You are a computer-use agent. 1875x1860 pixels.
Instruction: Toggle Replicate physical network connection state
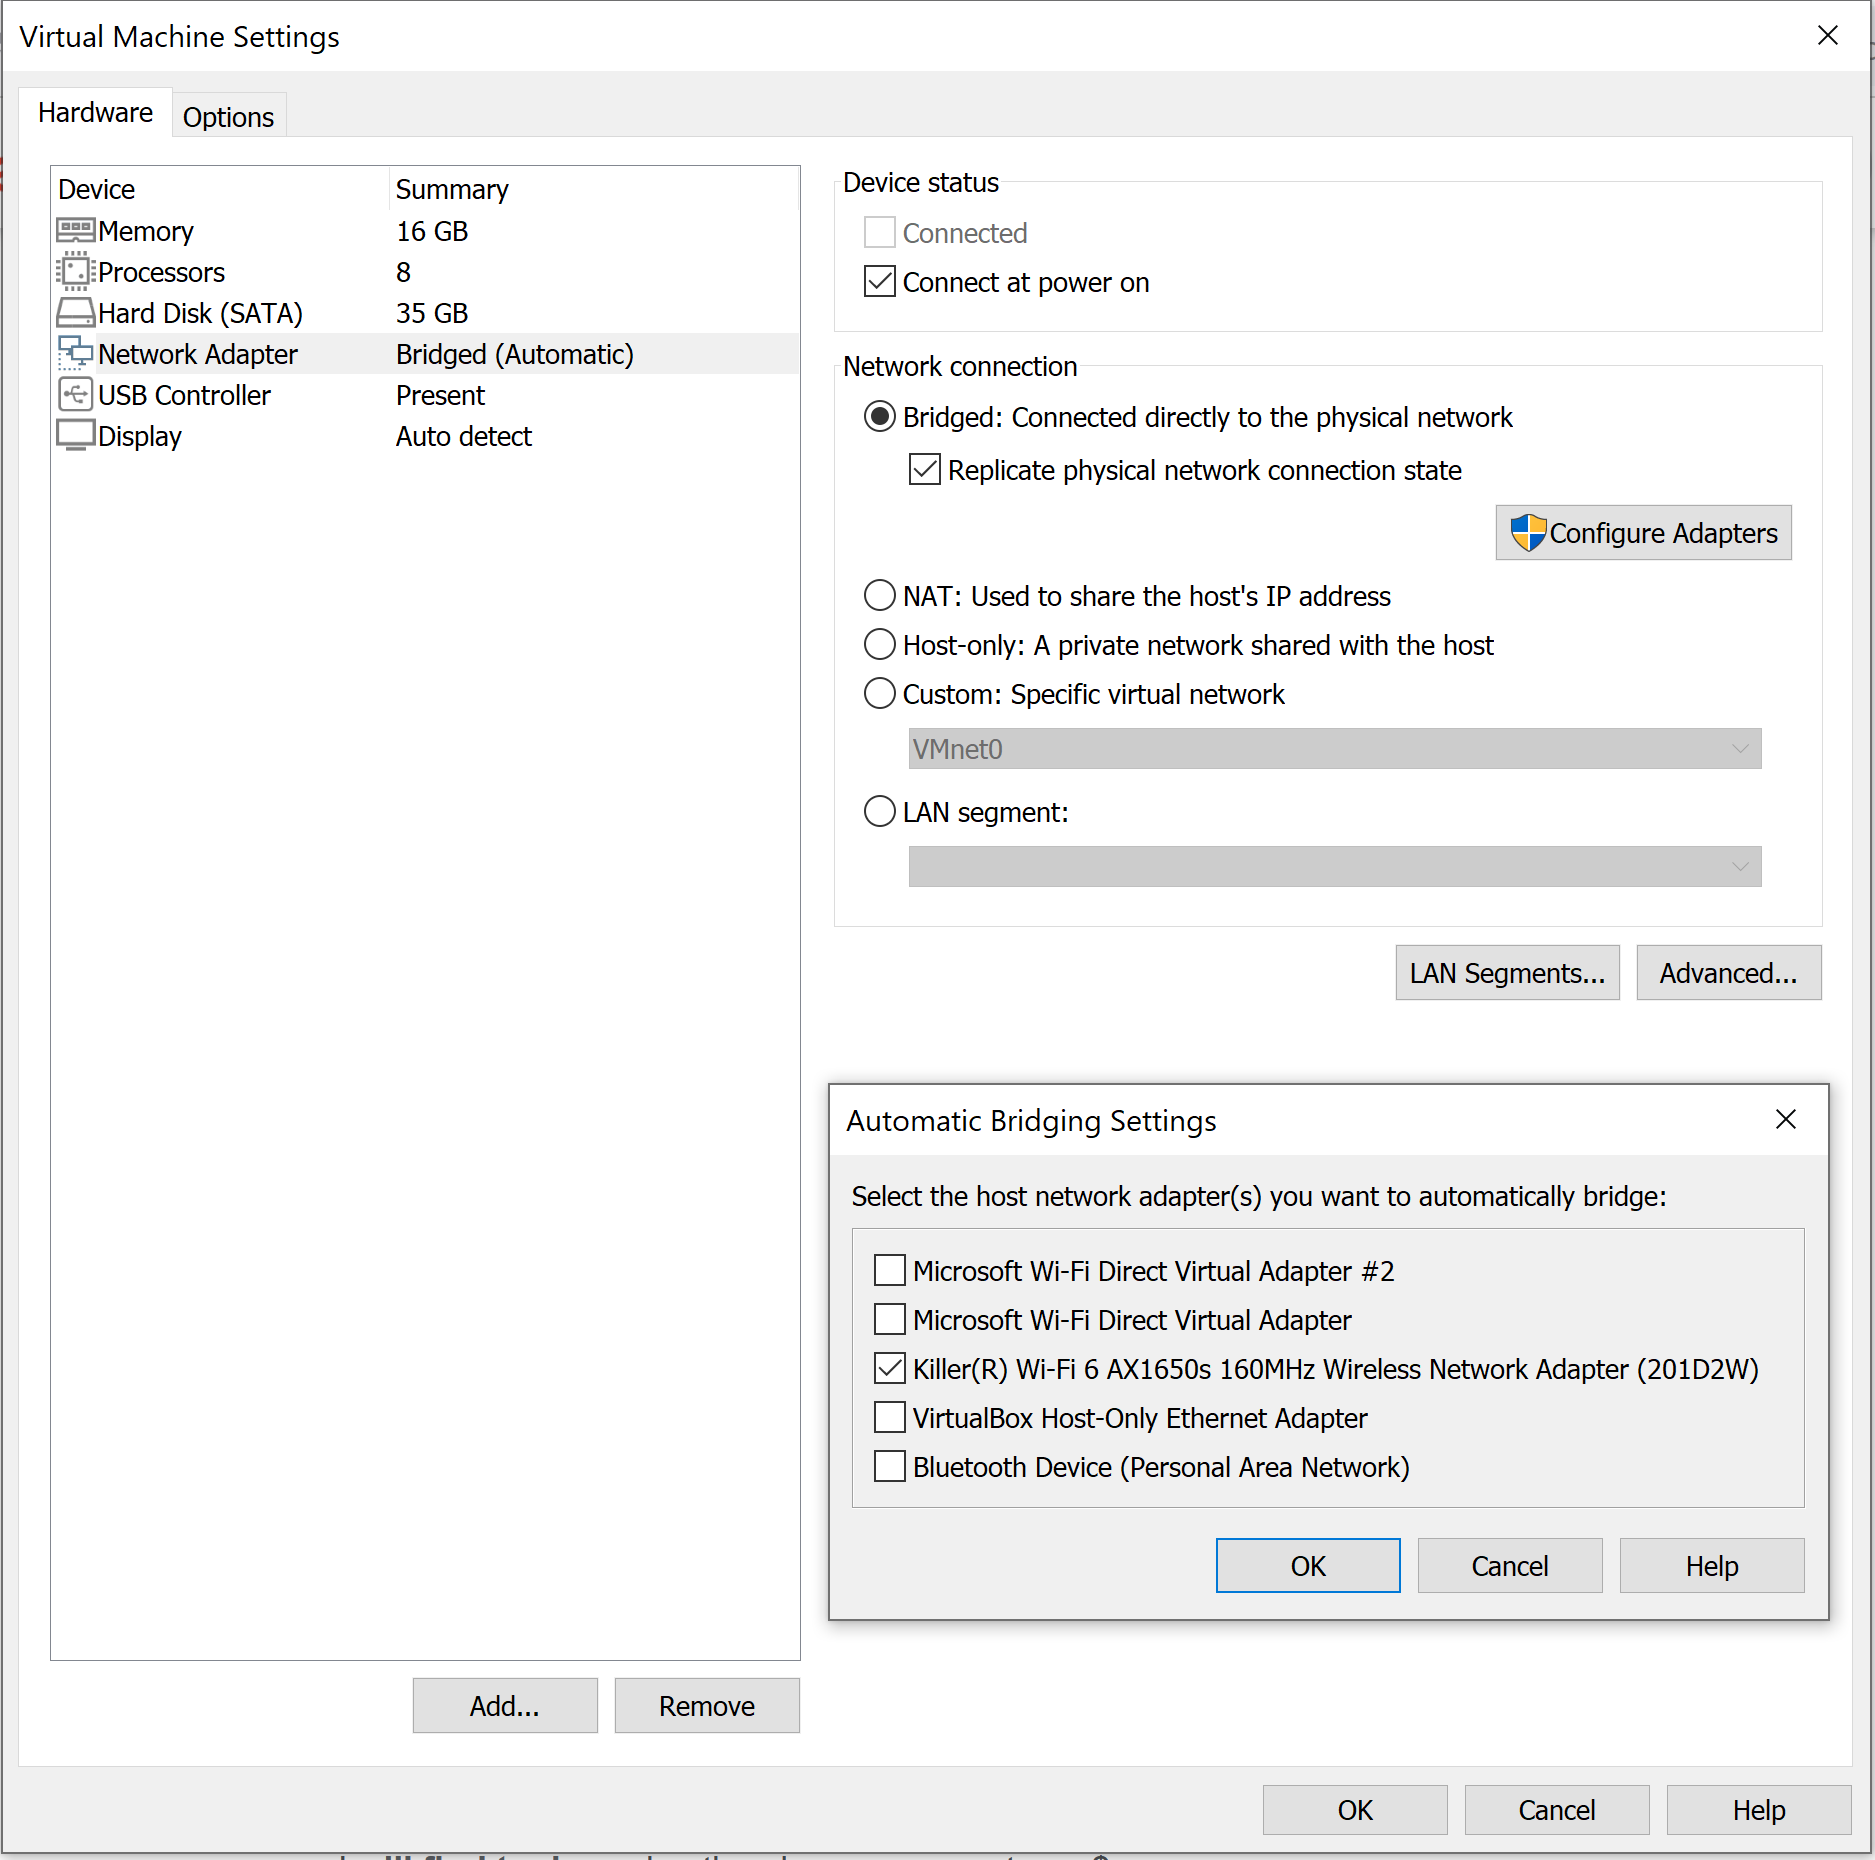click(925, 470)
